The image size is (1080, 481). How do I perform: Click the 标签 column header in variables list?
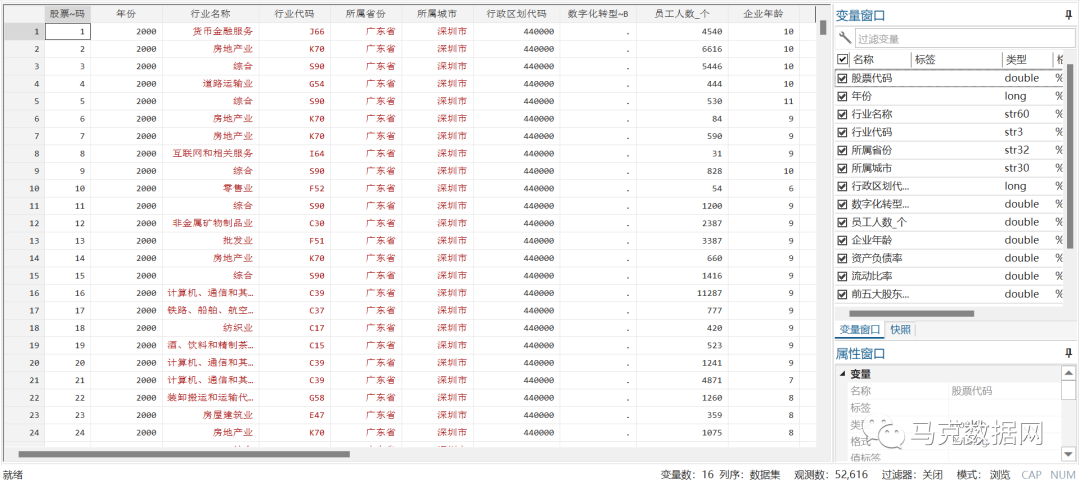(956, 60)
